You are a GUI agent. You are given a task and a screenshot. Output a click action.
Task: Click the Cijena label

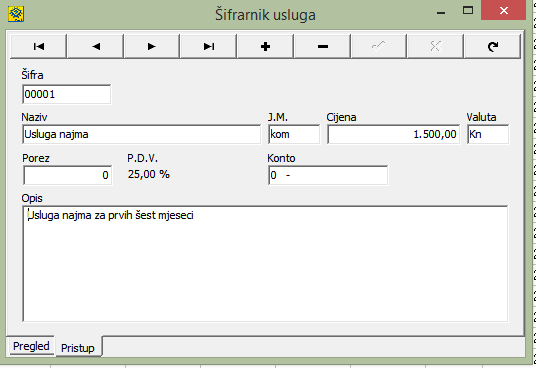341,117
